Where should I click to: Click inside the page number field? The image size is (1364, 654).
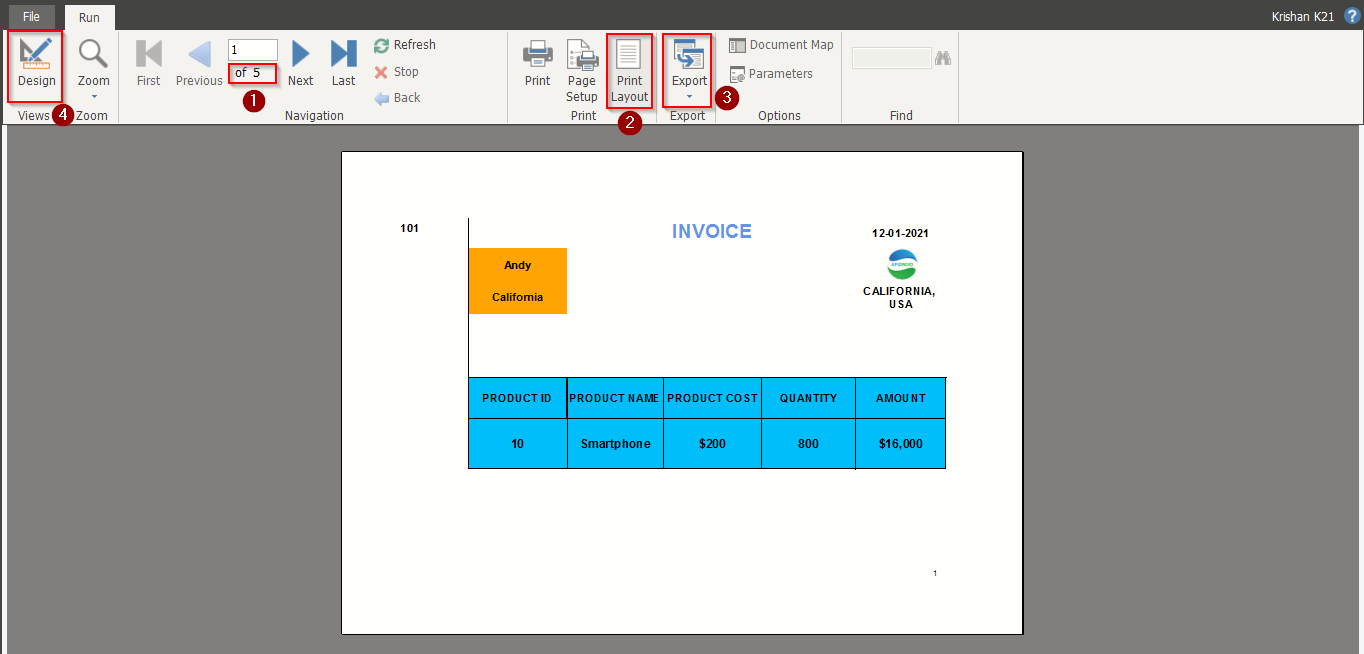pos(252,49)
